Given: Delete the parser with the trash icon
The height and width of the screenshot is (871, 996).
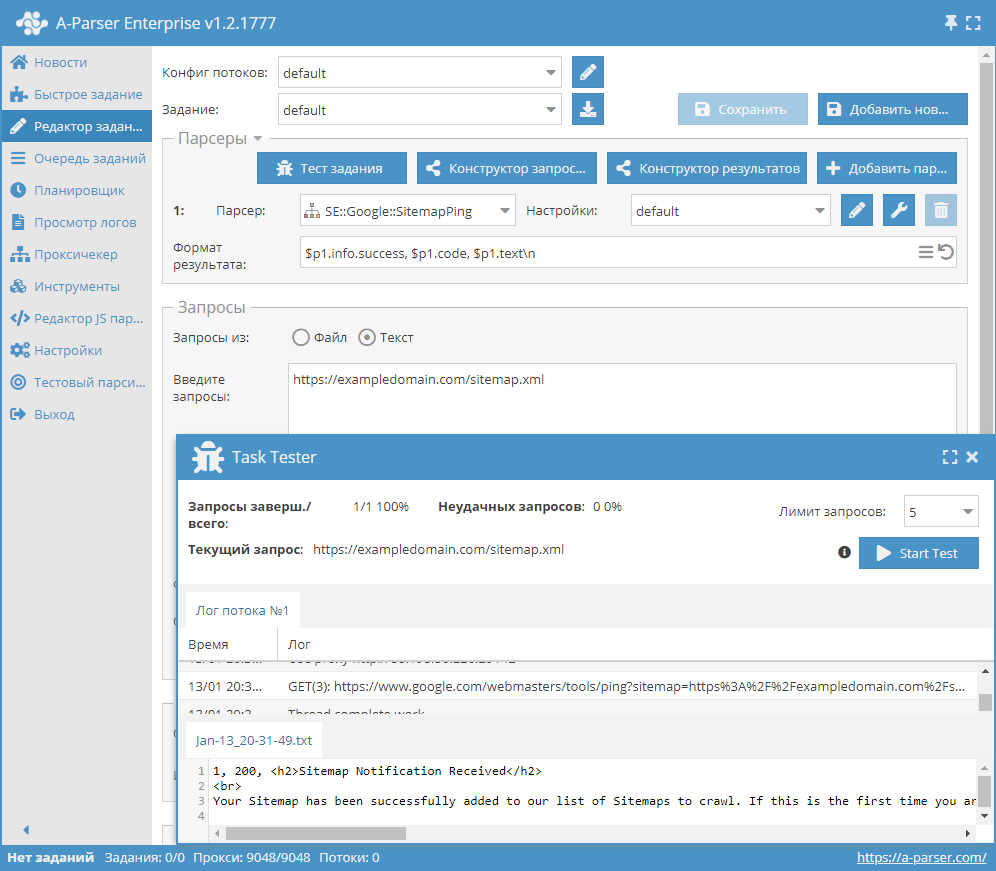Looking at the screenshot, I should [x=941, y=210].
